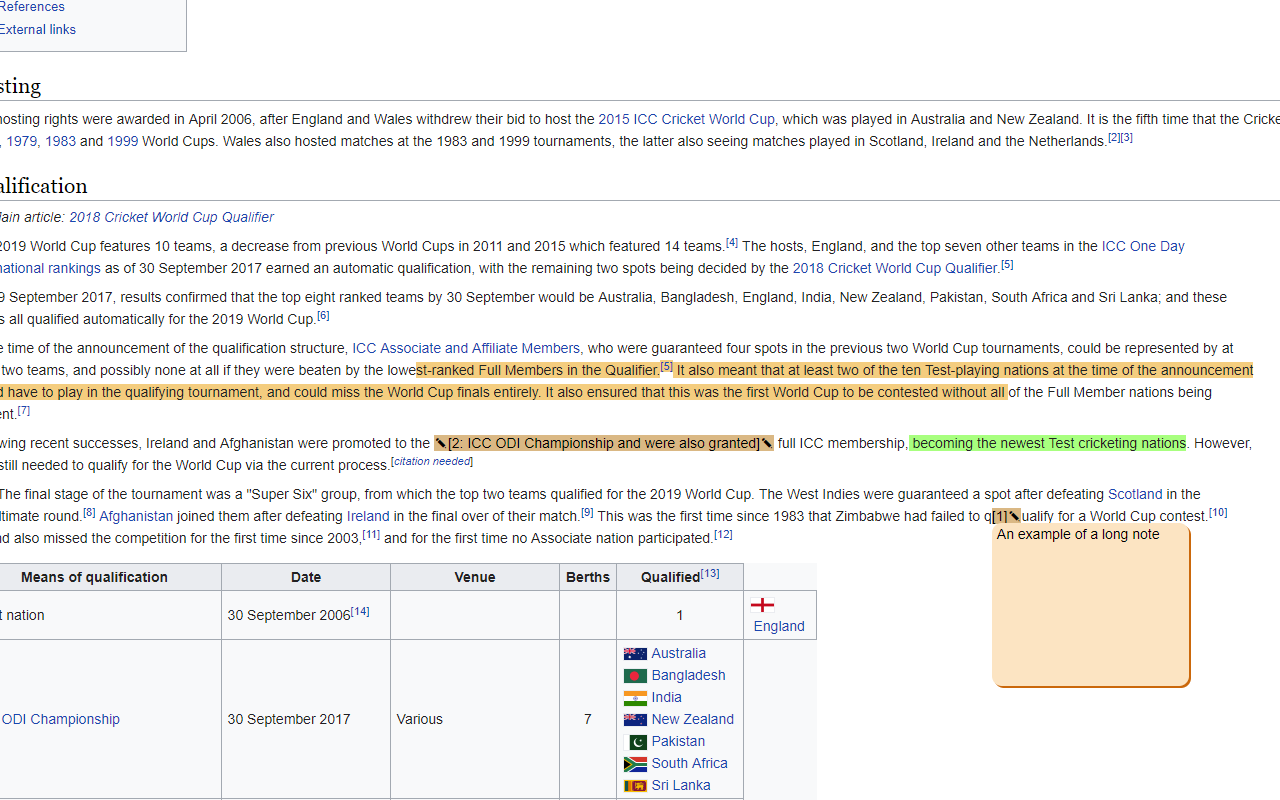This screenshot has width=1280, height=800.
Task: Click the orange highlighted text 'st-ranked Full Members in the Qualifier.'
Action: [x=538, y=370]
